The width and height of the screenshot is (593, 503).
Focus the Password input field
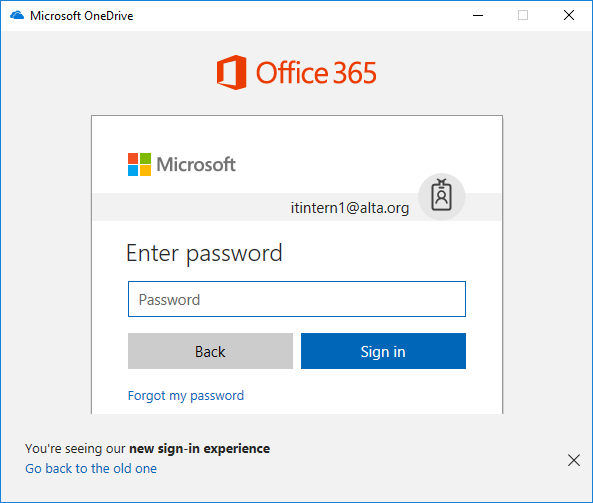(297, 299)
